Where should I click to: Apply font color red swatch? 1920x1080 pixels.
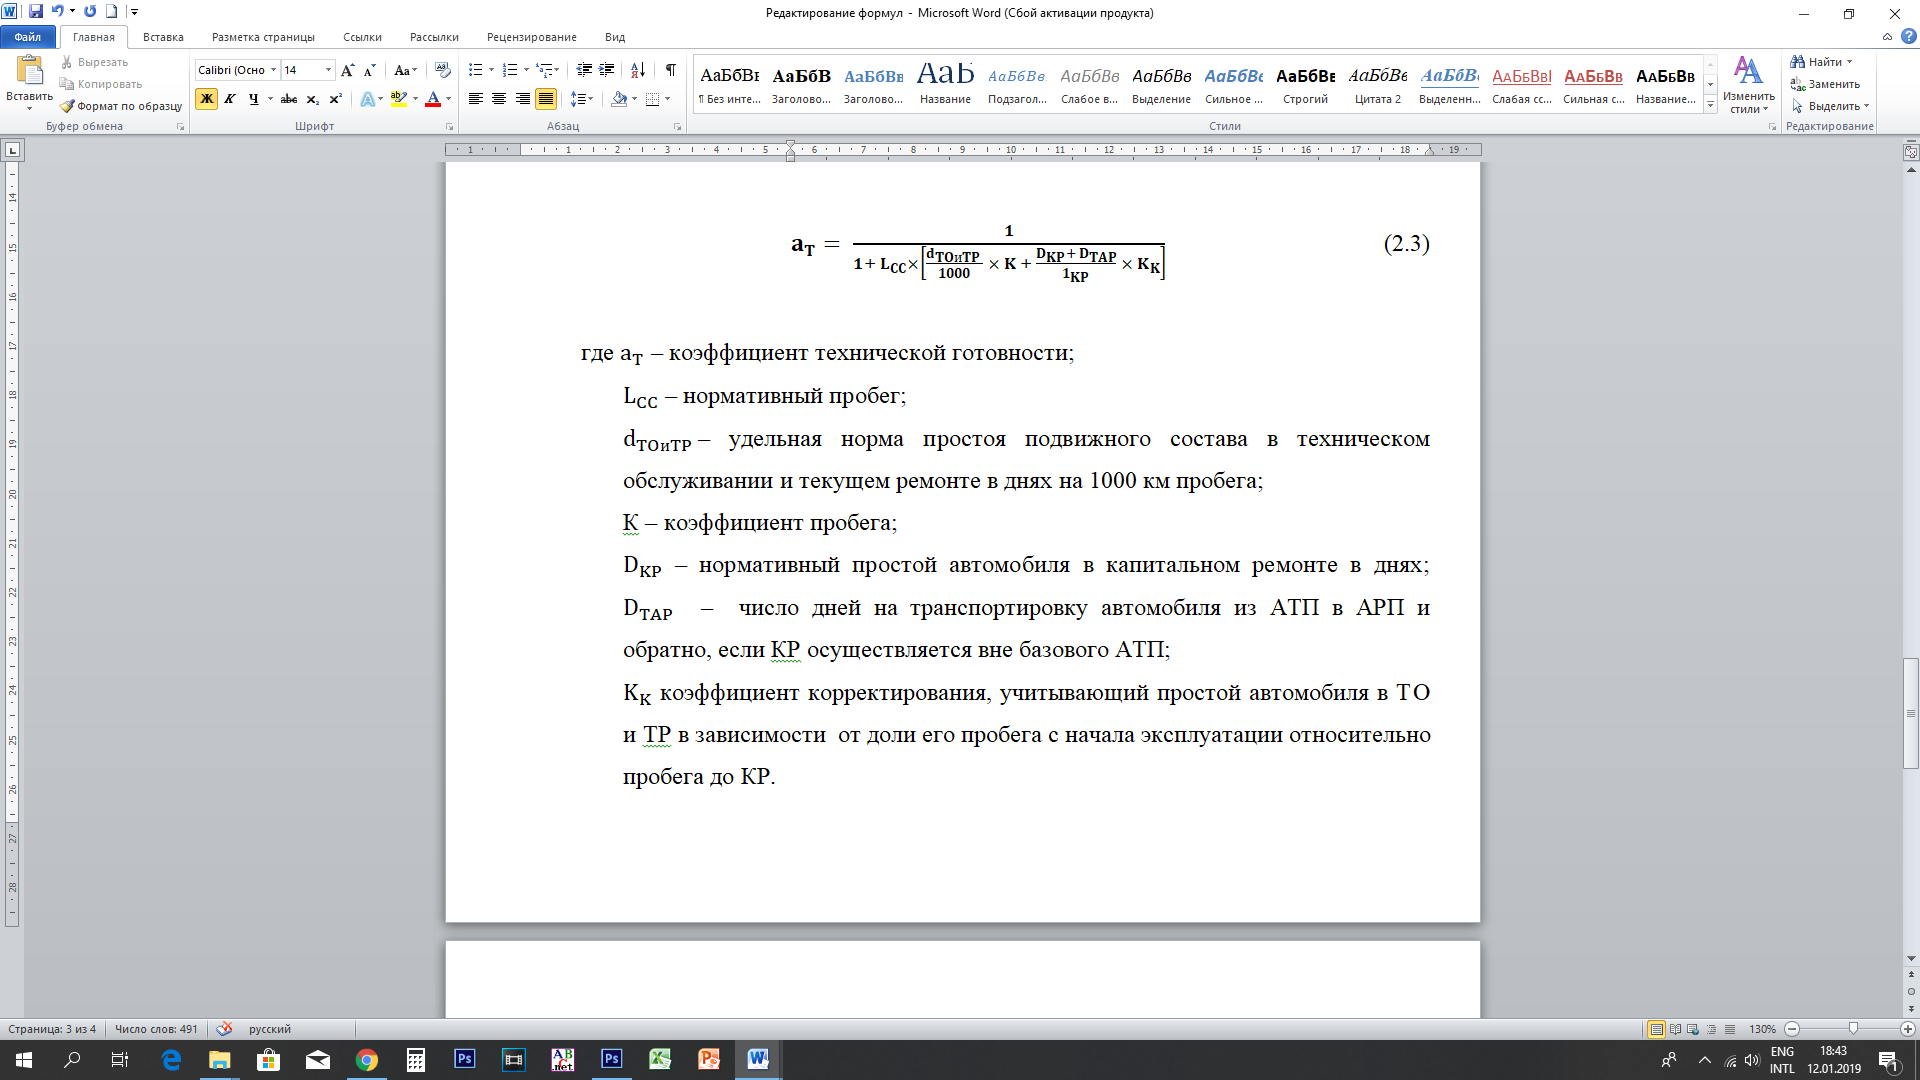(433, 99)
